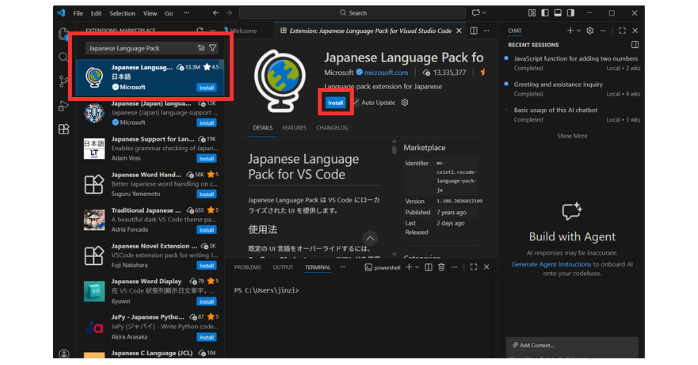698x365 pixels.
Task: Toggle the Auto Update checkbox
Action: pyautogui.click(x=357, y=102)
